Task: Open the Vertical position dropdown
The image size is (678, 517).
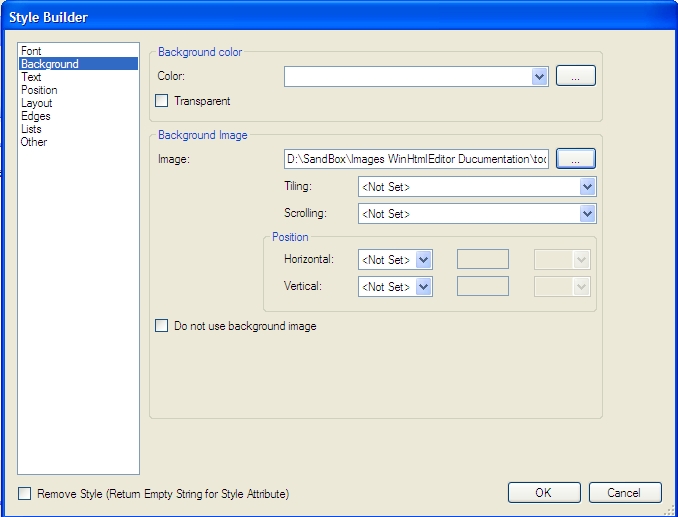Action: [423, 287]
